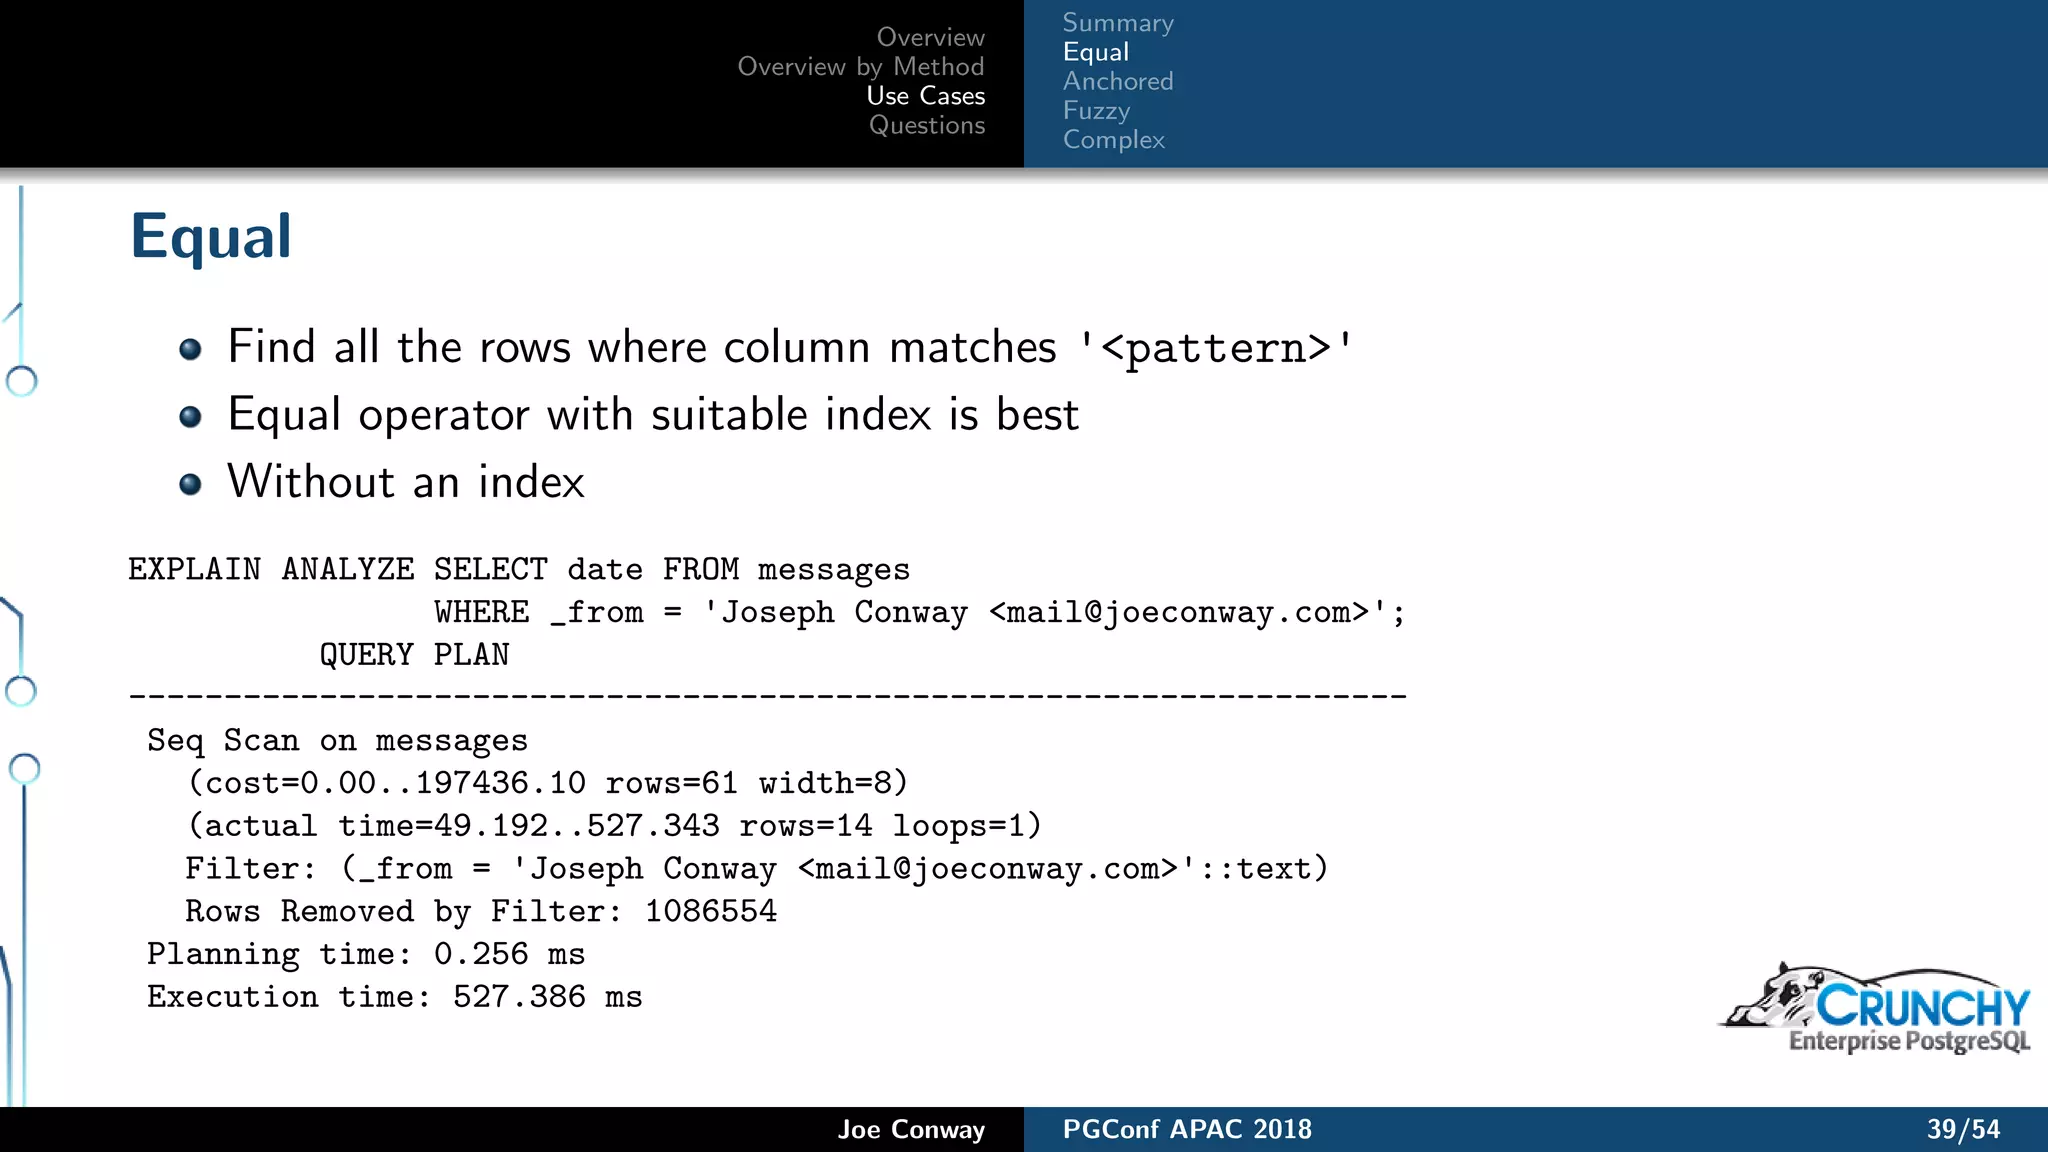The height and width of the screenshot is (1152, 2048).
Task: Click the Equal slide title
Action: (211, 238)
